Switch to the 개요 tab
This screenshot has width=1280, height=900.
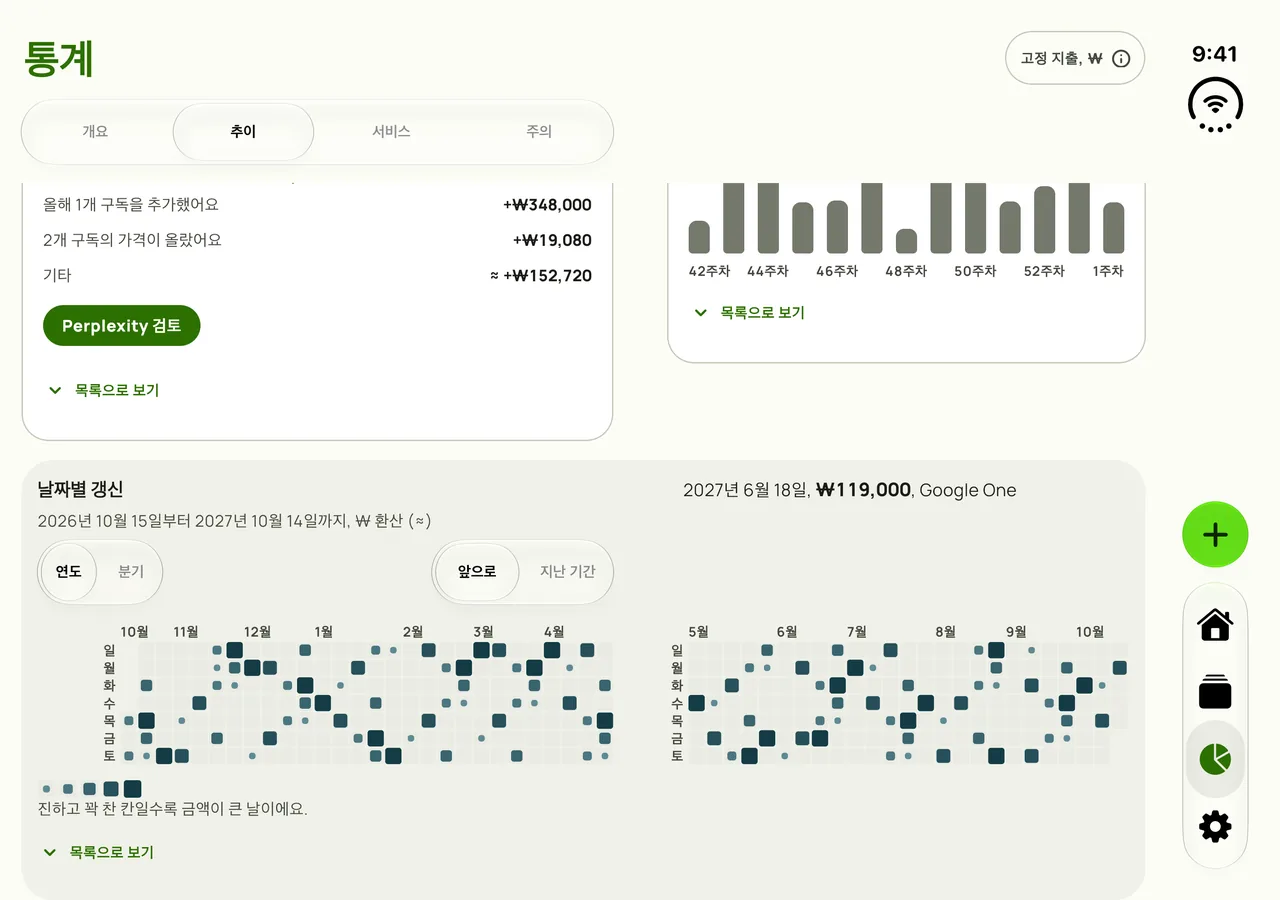[95, 131]
